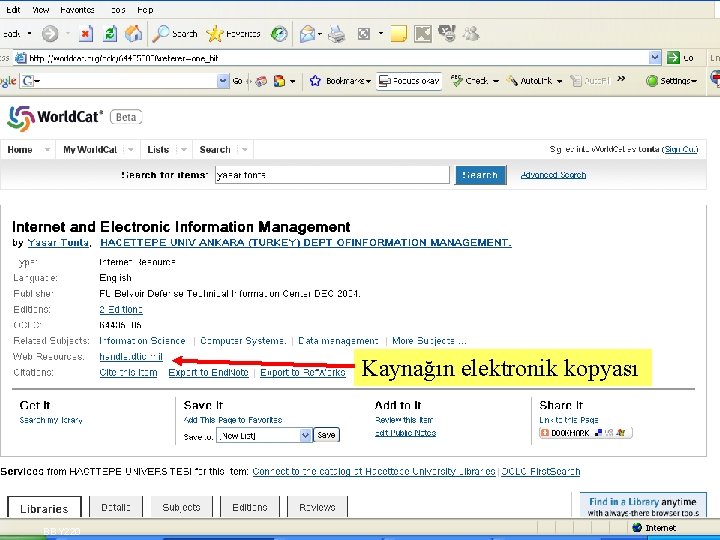The height and width of the screenshot is (540, 720).
Task: Switch to Details tab
Action: click(116, 507)
